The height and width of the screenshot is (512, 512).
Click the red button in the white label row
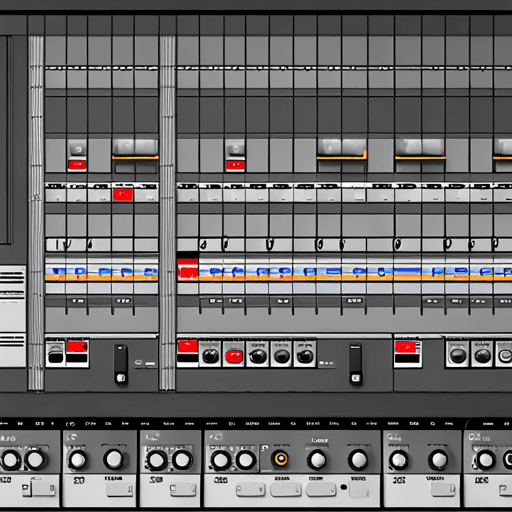pos(123,195)
